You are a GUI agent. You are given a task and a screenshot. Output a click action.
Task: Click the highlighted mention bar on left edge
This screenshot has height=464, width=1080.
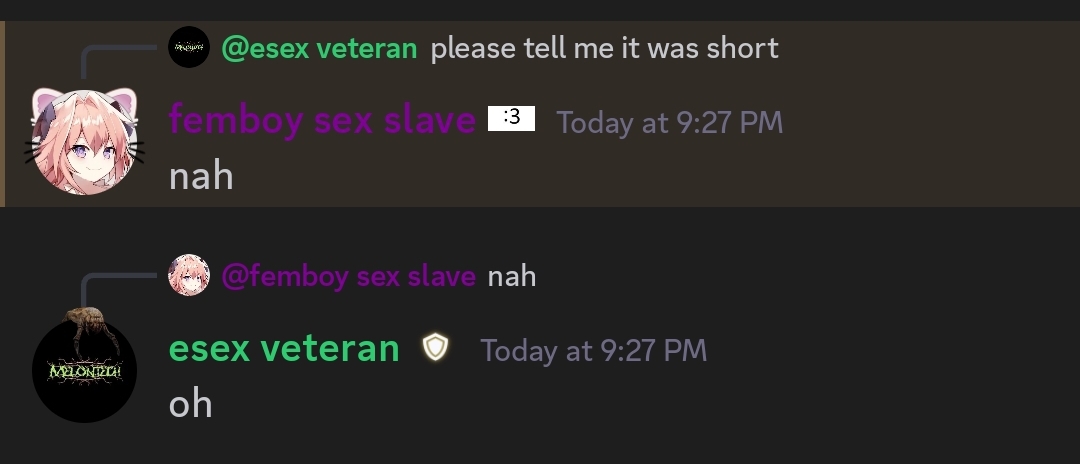pyautogui.click(x=2, y=114)
